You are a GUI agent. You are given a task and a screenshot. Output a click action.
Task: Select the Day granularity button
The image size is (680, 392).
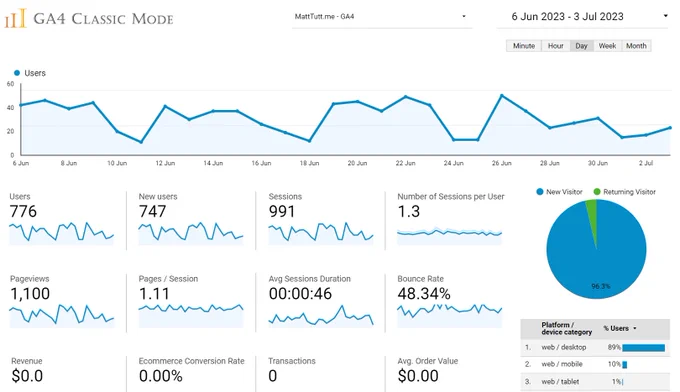pyautogui.click(x=582, y=46)
